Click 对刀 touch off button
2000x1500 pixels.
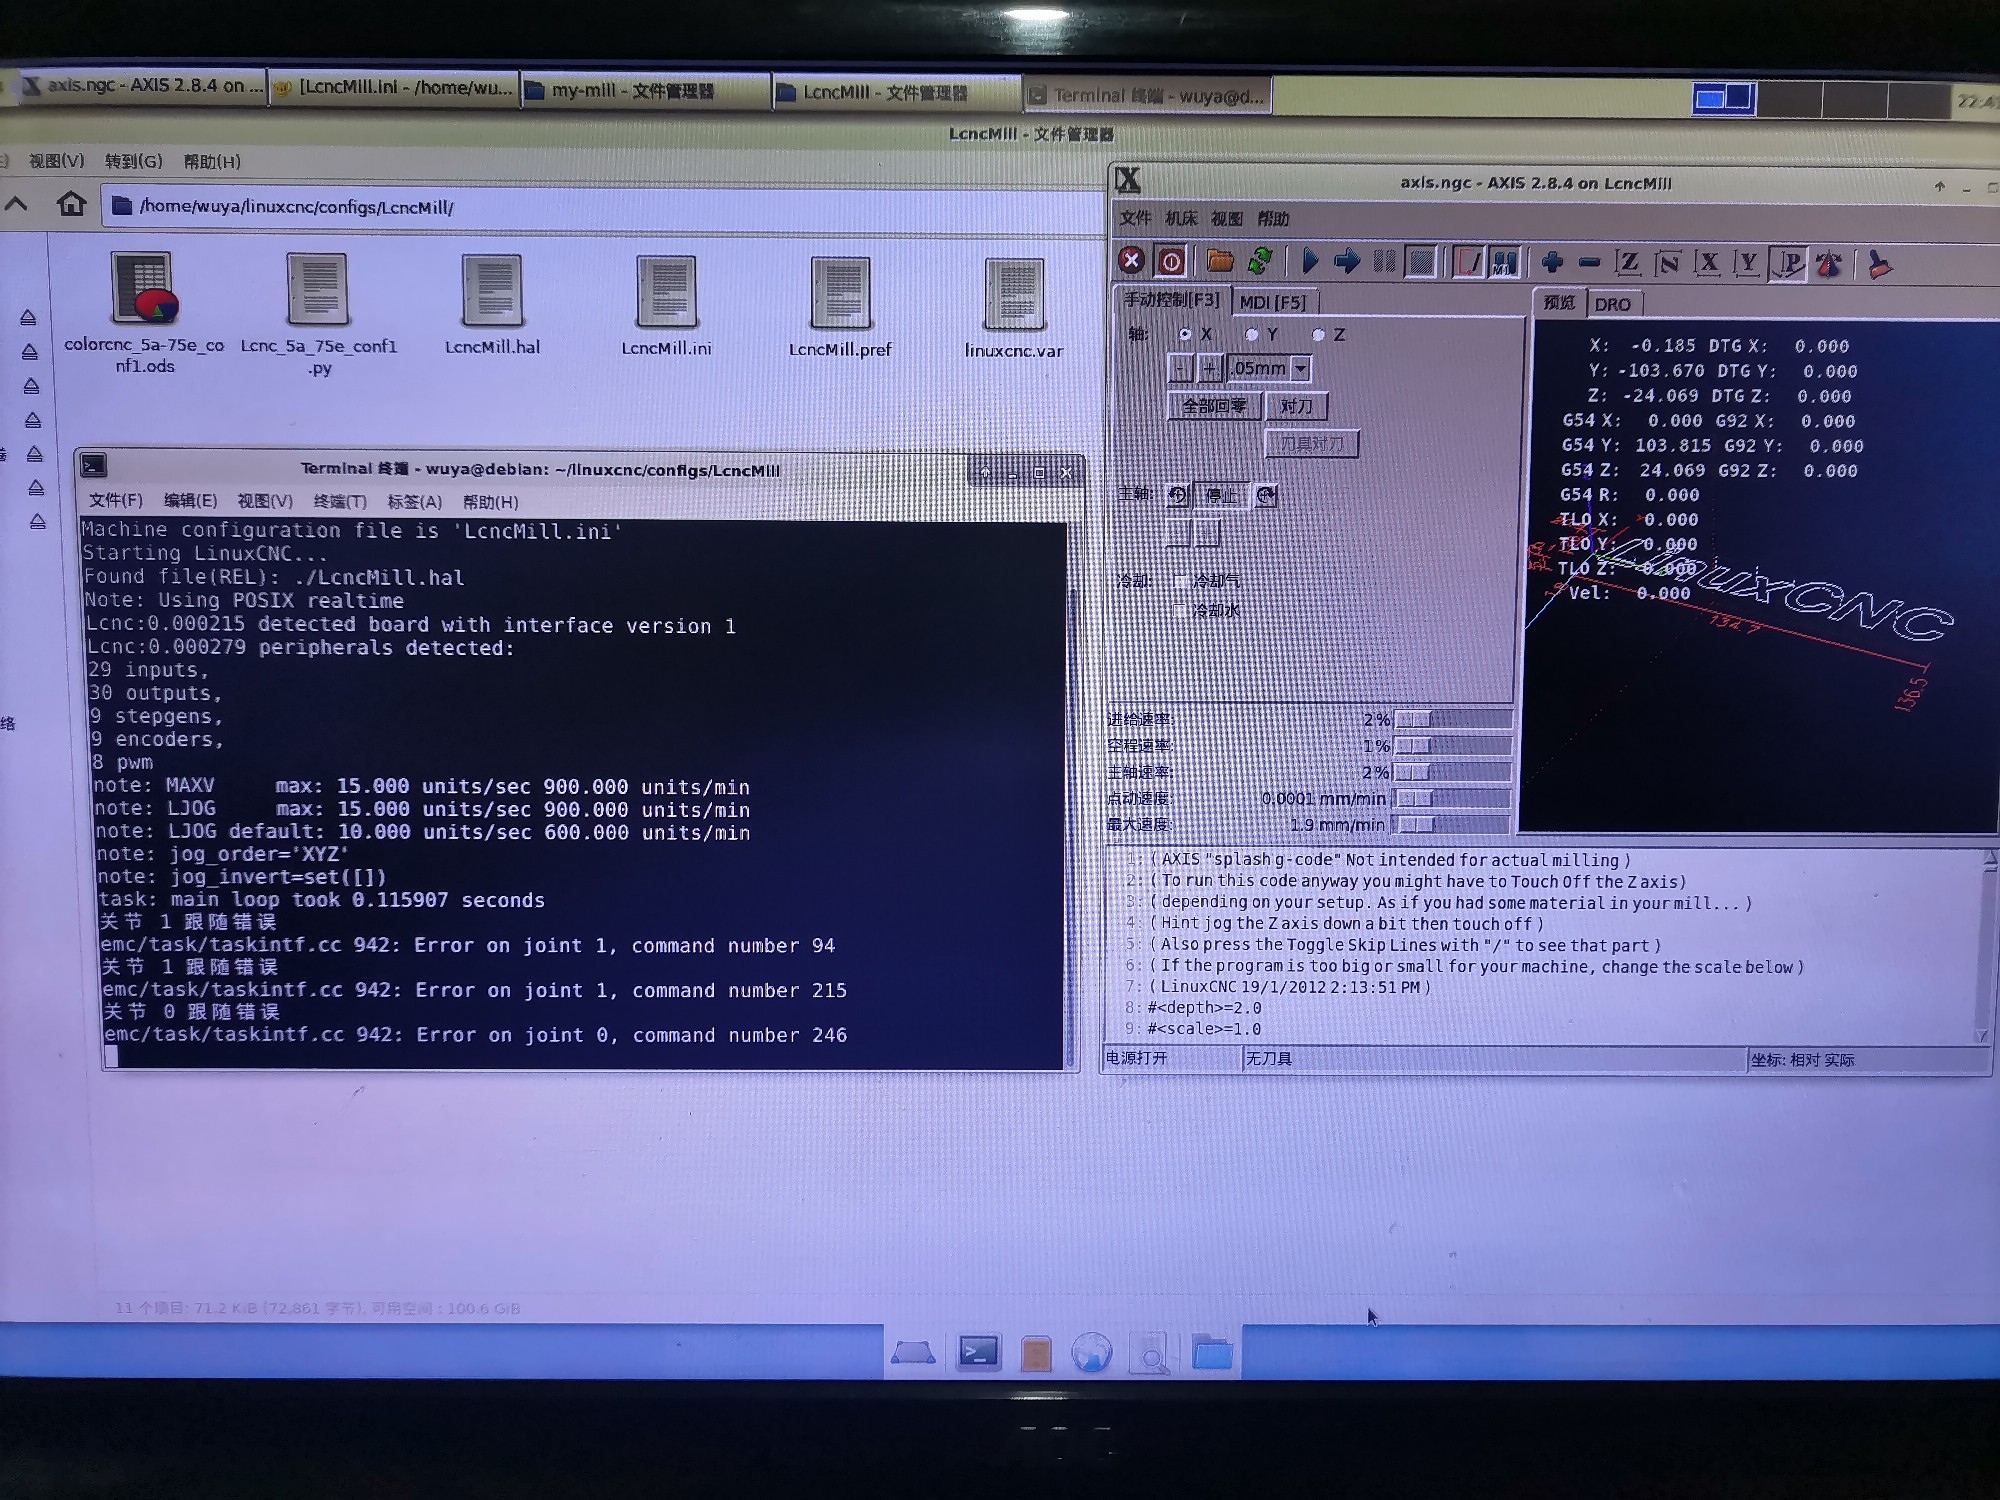[1296, 406]
